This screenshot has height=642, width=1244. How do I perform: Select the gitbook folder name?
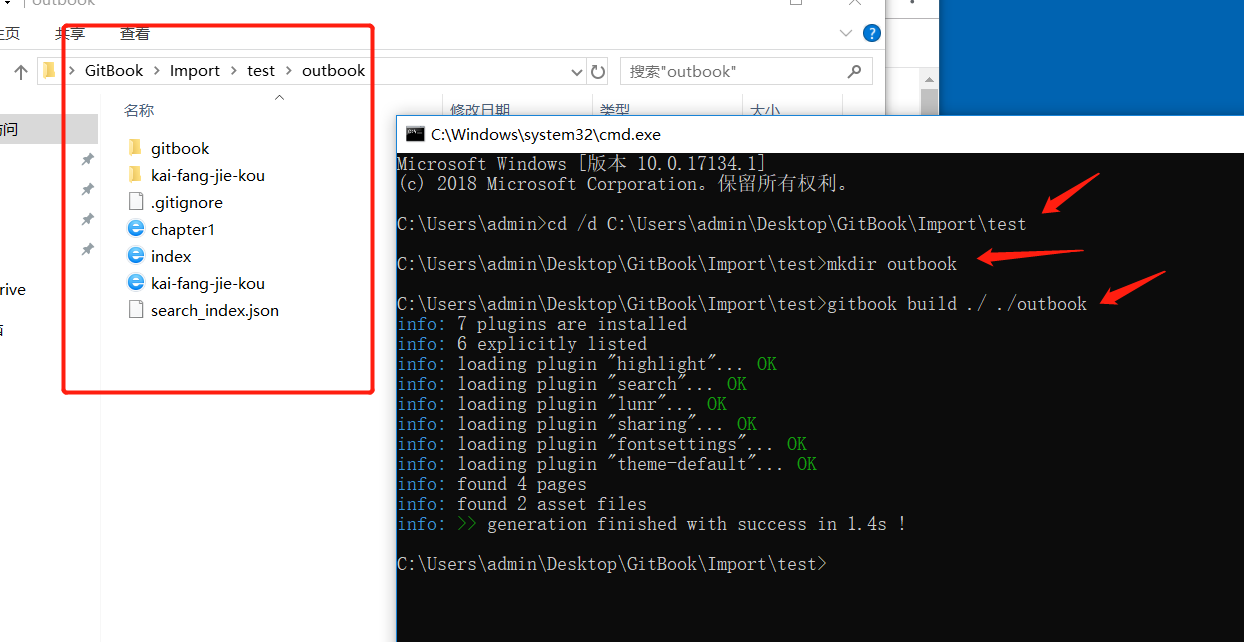click(x=180, y=148)
